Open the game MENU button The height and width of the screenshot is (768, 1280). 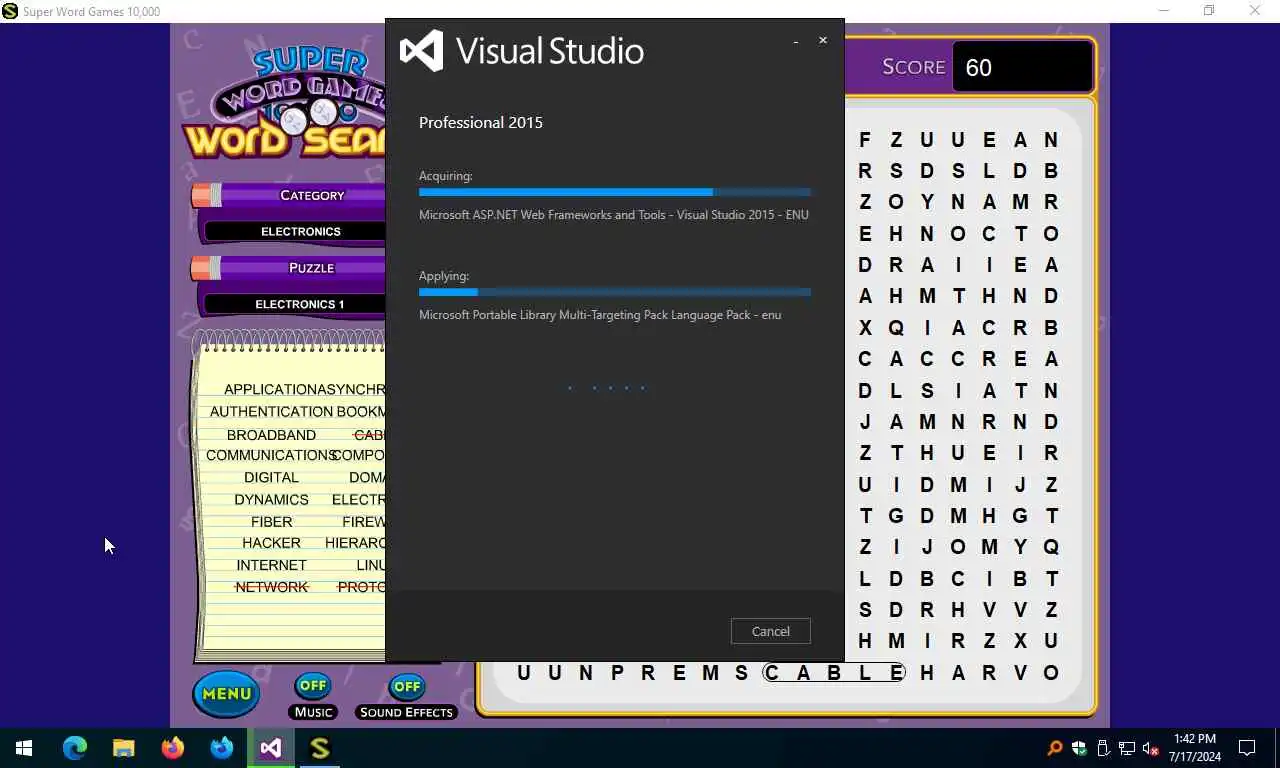click(227, 693)
